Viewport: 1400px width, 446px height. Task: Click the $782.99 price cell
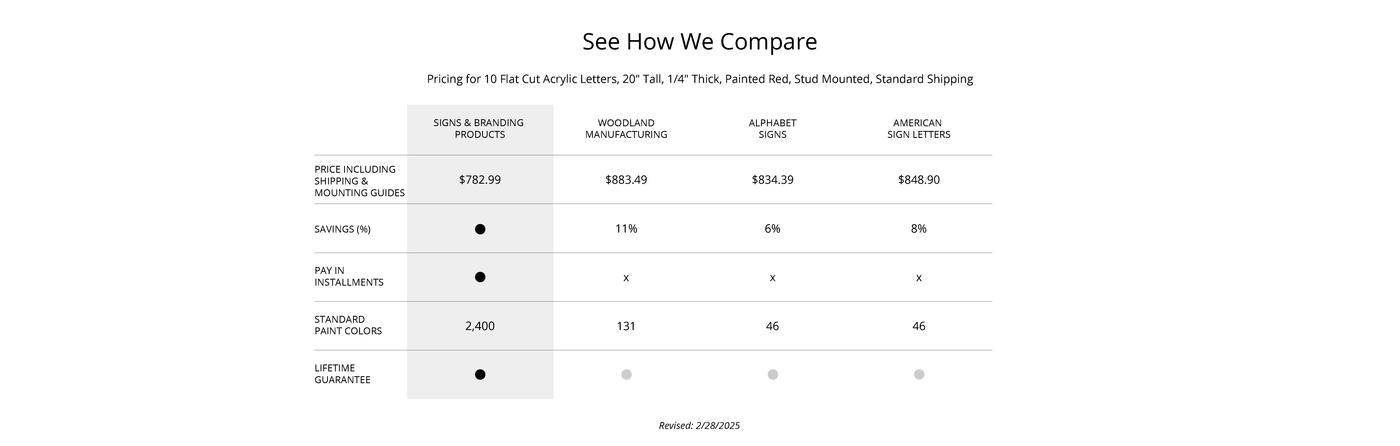tap(480, 180)
